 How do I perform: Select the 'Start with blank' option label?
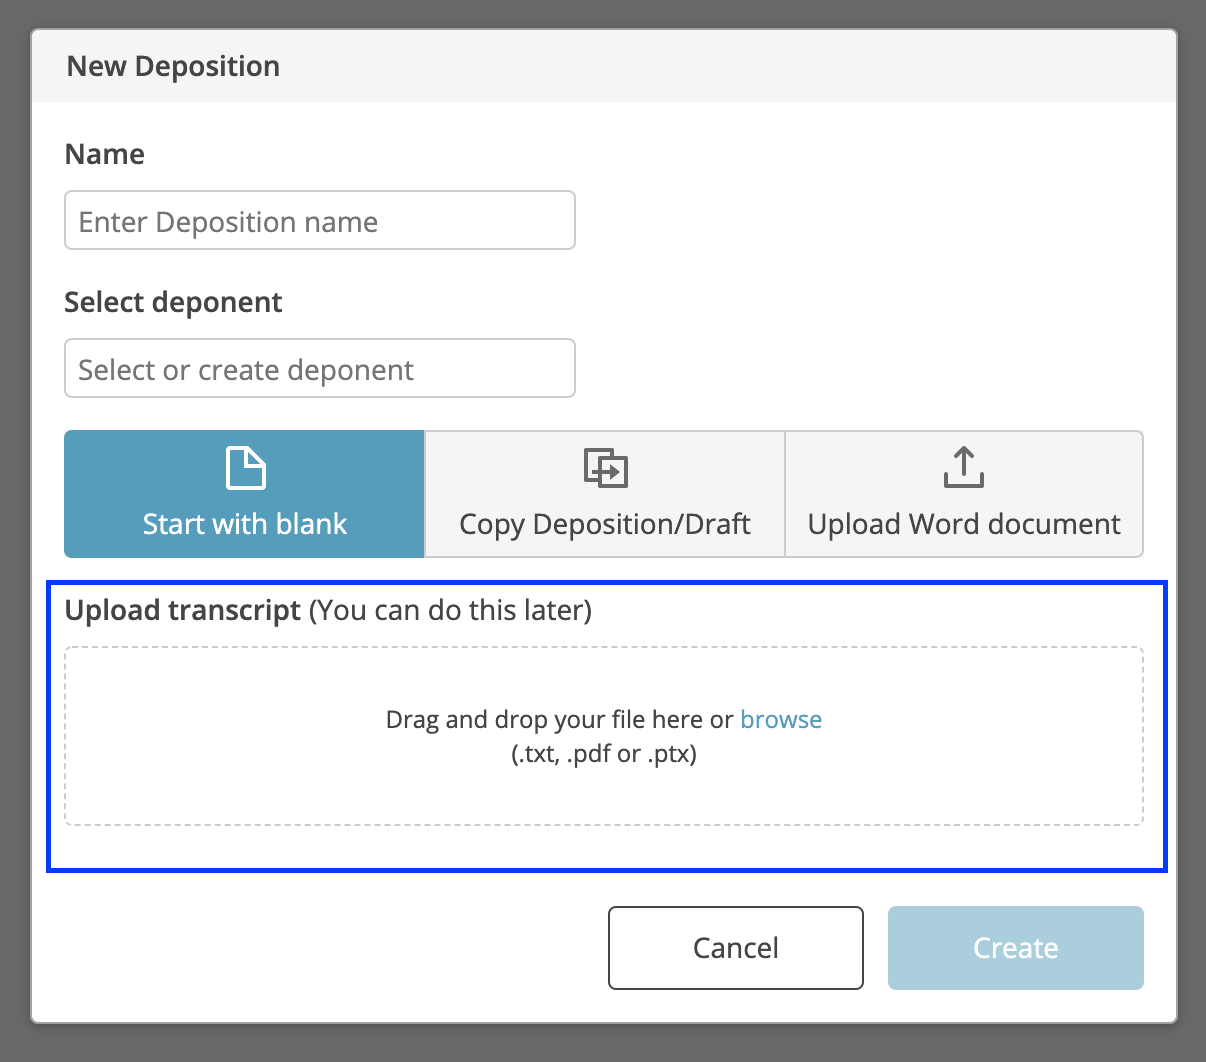point(245,524)
